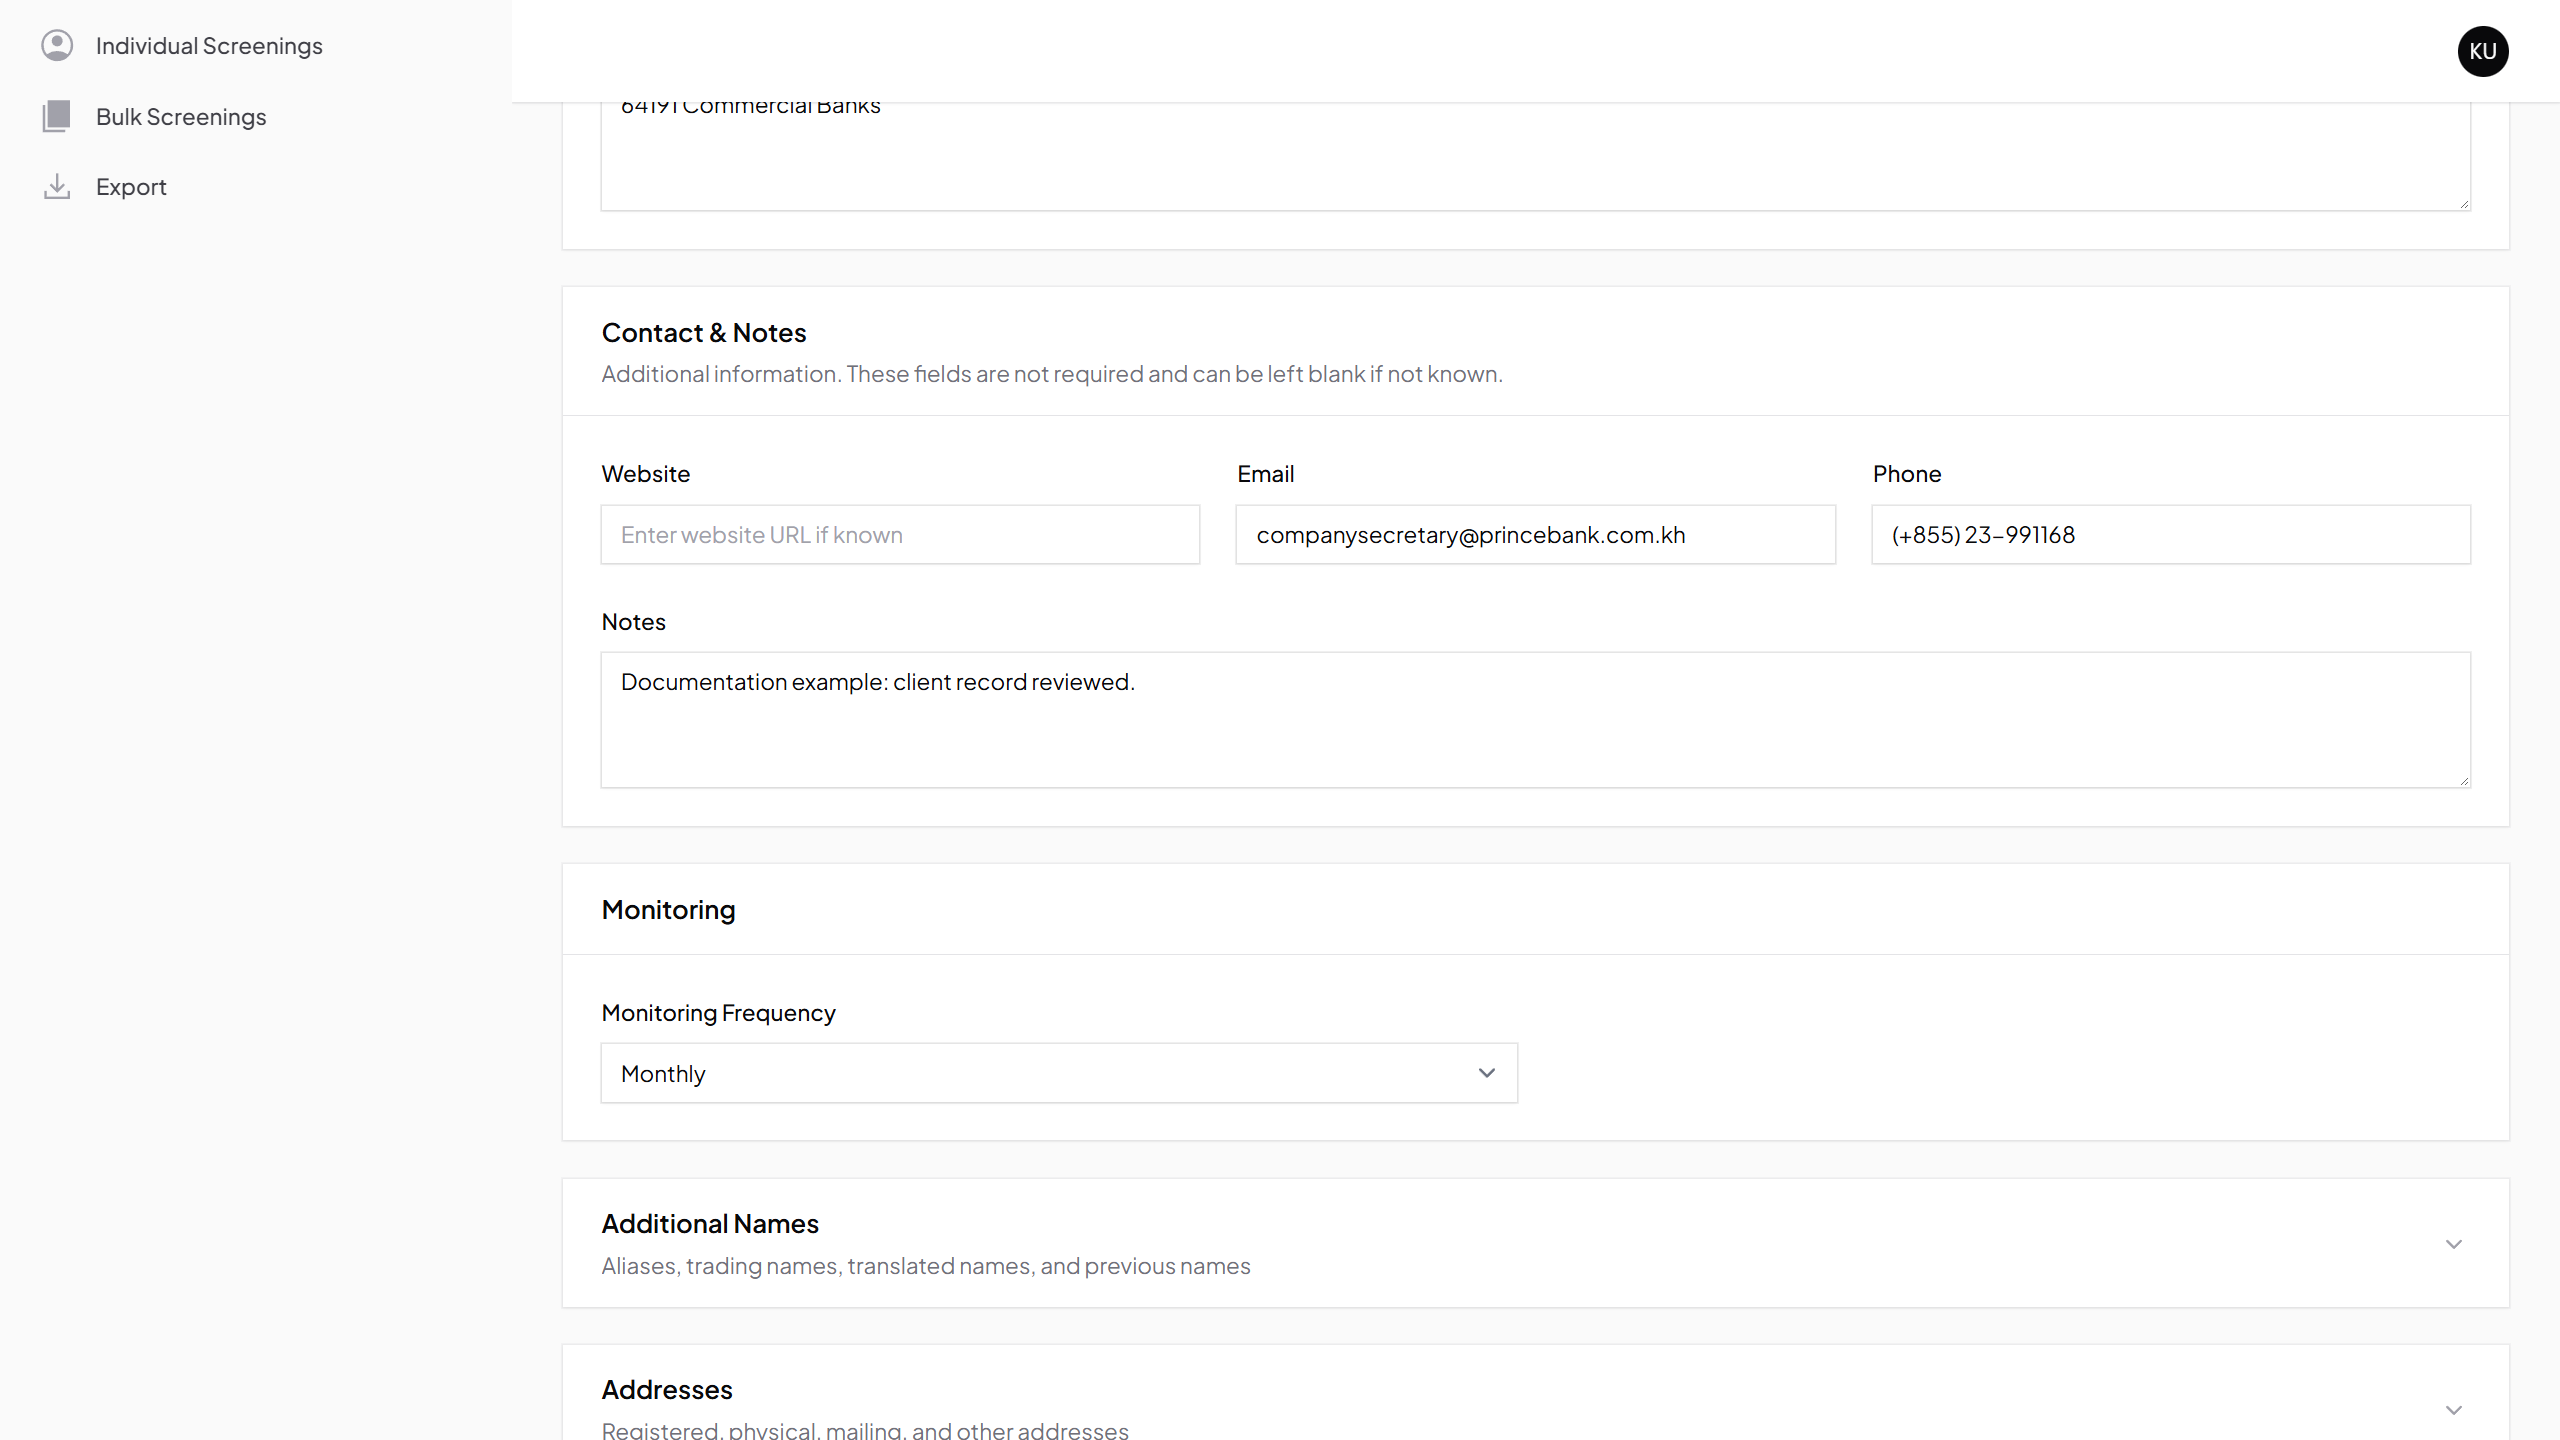This screenshot has width=2560, height=1440.
Task: Click the Notes field label
Action: tap(634, 622)
